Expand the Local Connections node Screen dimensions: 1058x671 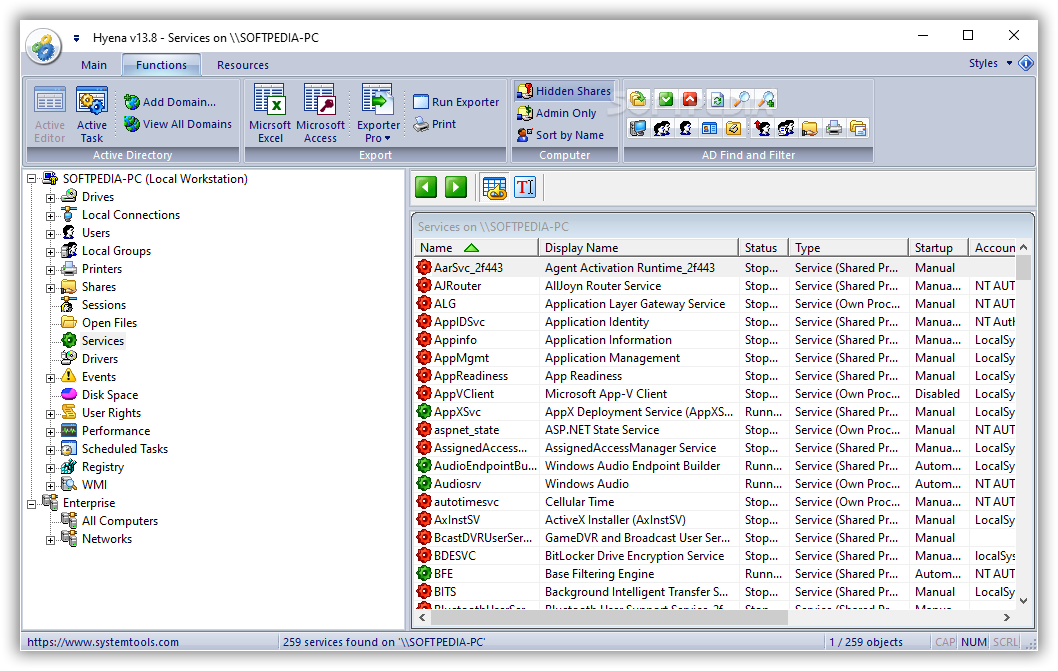(x=51, y=216)
